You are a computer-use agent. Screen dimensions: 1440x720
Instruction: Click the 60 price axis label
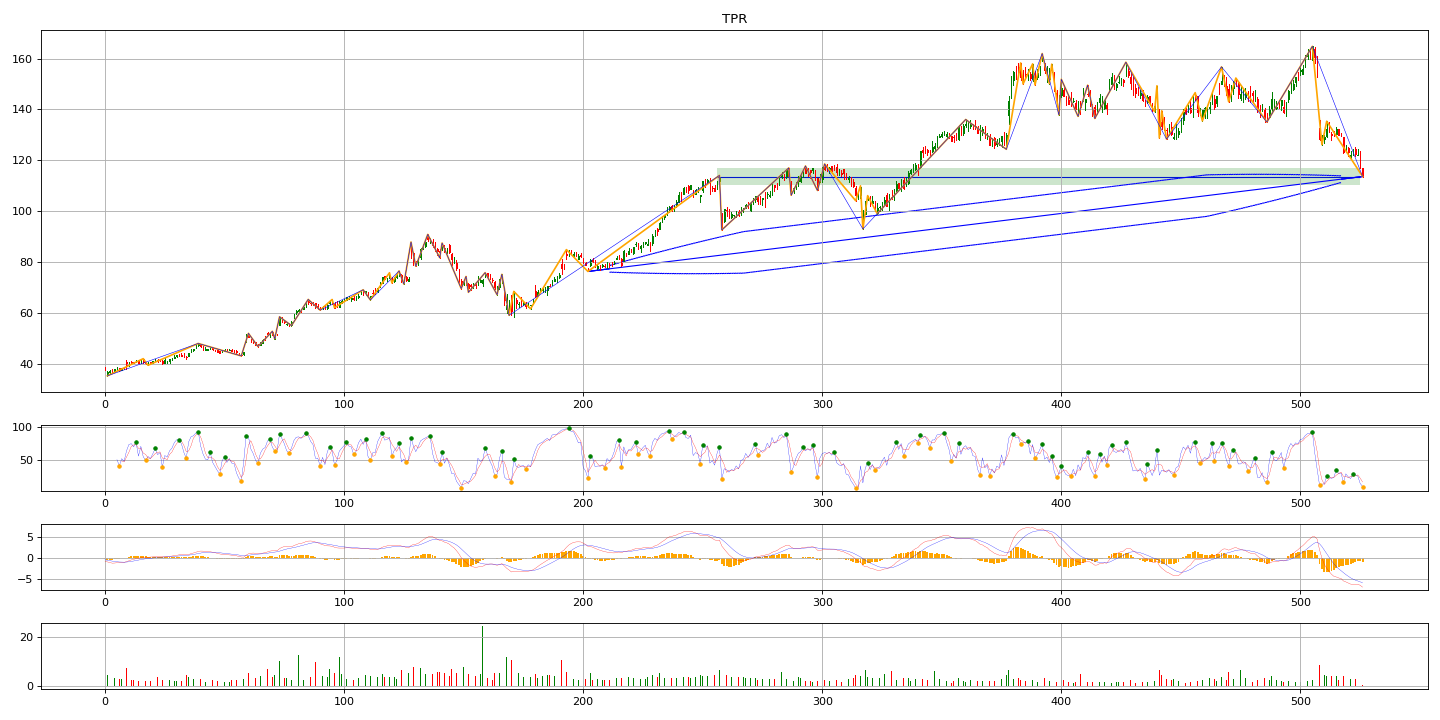click(x=26, y=314)
